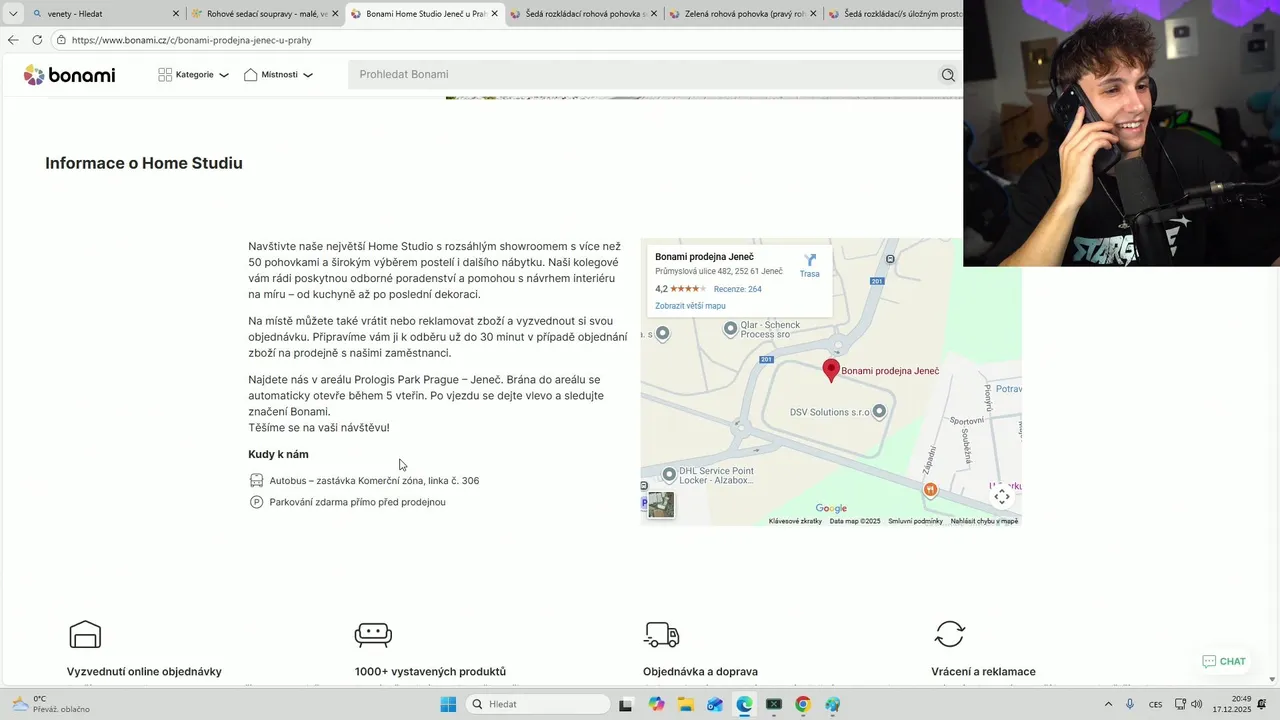Image resolution: width=1280 pixels, height=720 pixels.
Task: Switch to 'Šedá rozkládací rohová pohovka' tab
Action: click(x=583, y=14)
